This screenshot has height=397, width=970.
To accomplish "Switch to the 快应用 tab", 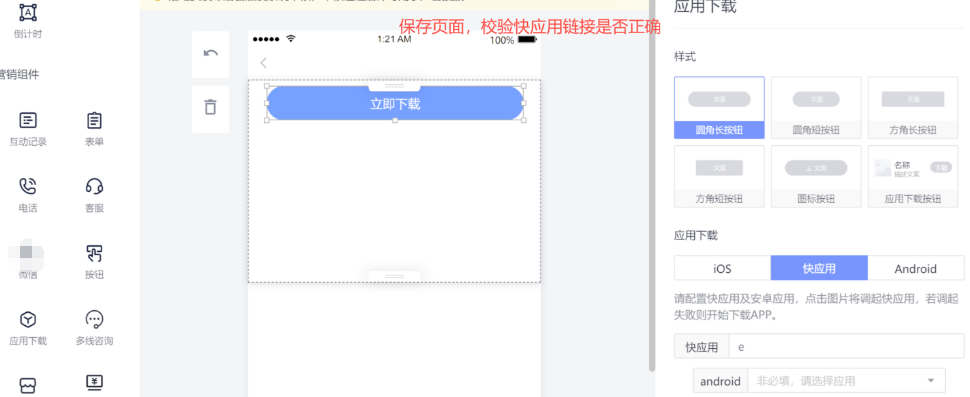I will tap(819, 268).
